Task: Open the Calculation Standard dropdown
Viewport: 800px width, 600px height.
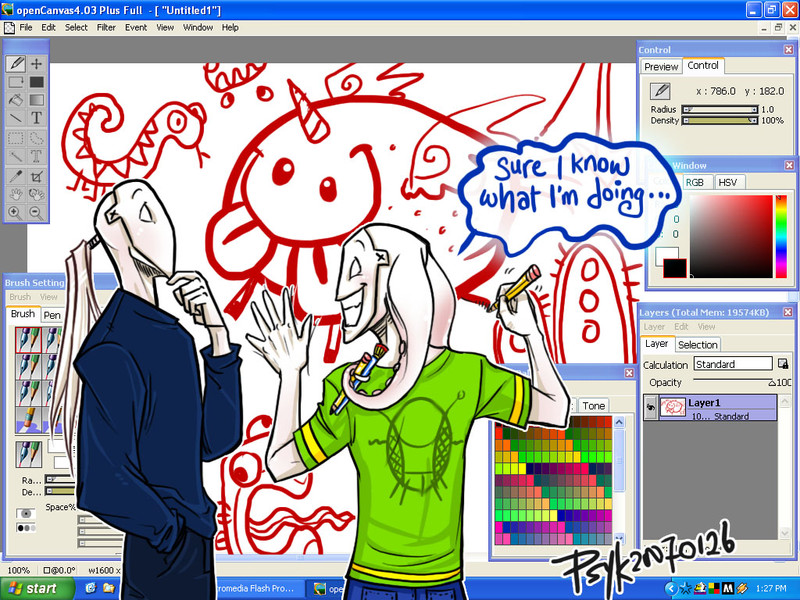Action: (x=733, y=364)
